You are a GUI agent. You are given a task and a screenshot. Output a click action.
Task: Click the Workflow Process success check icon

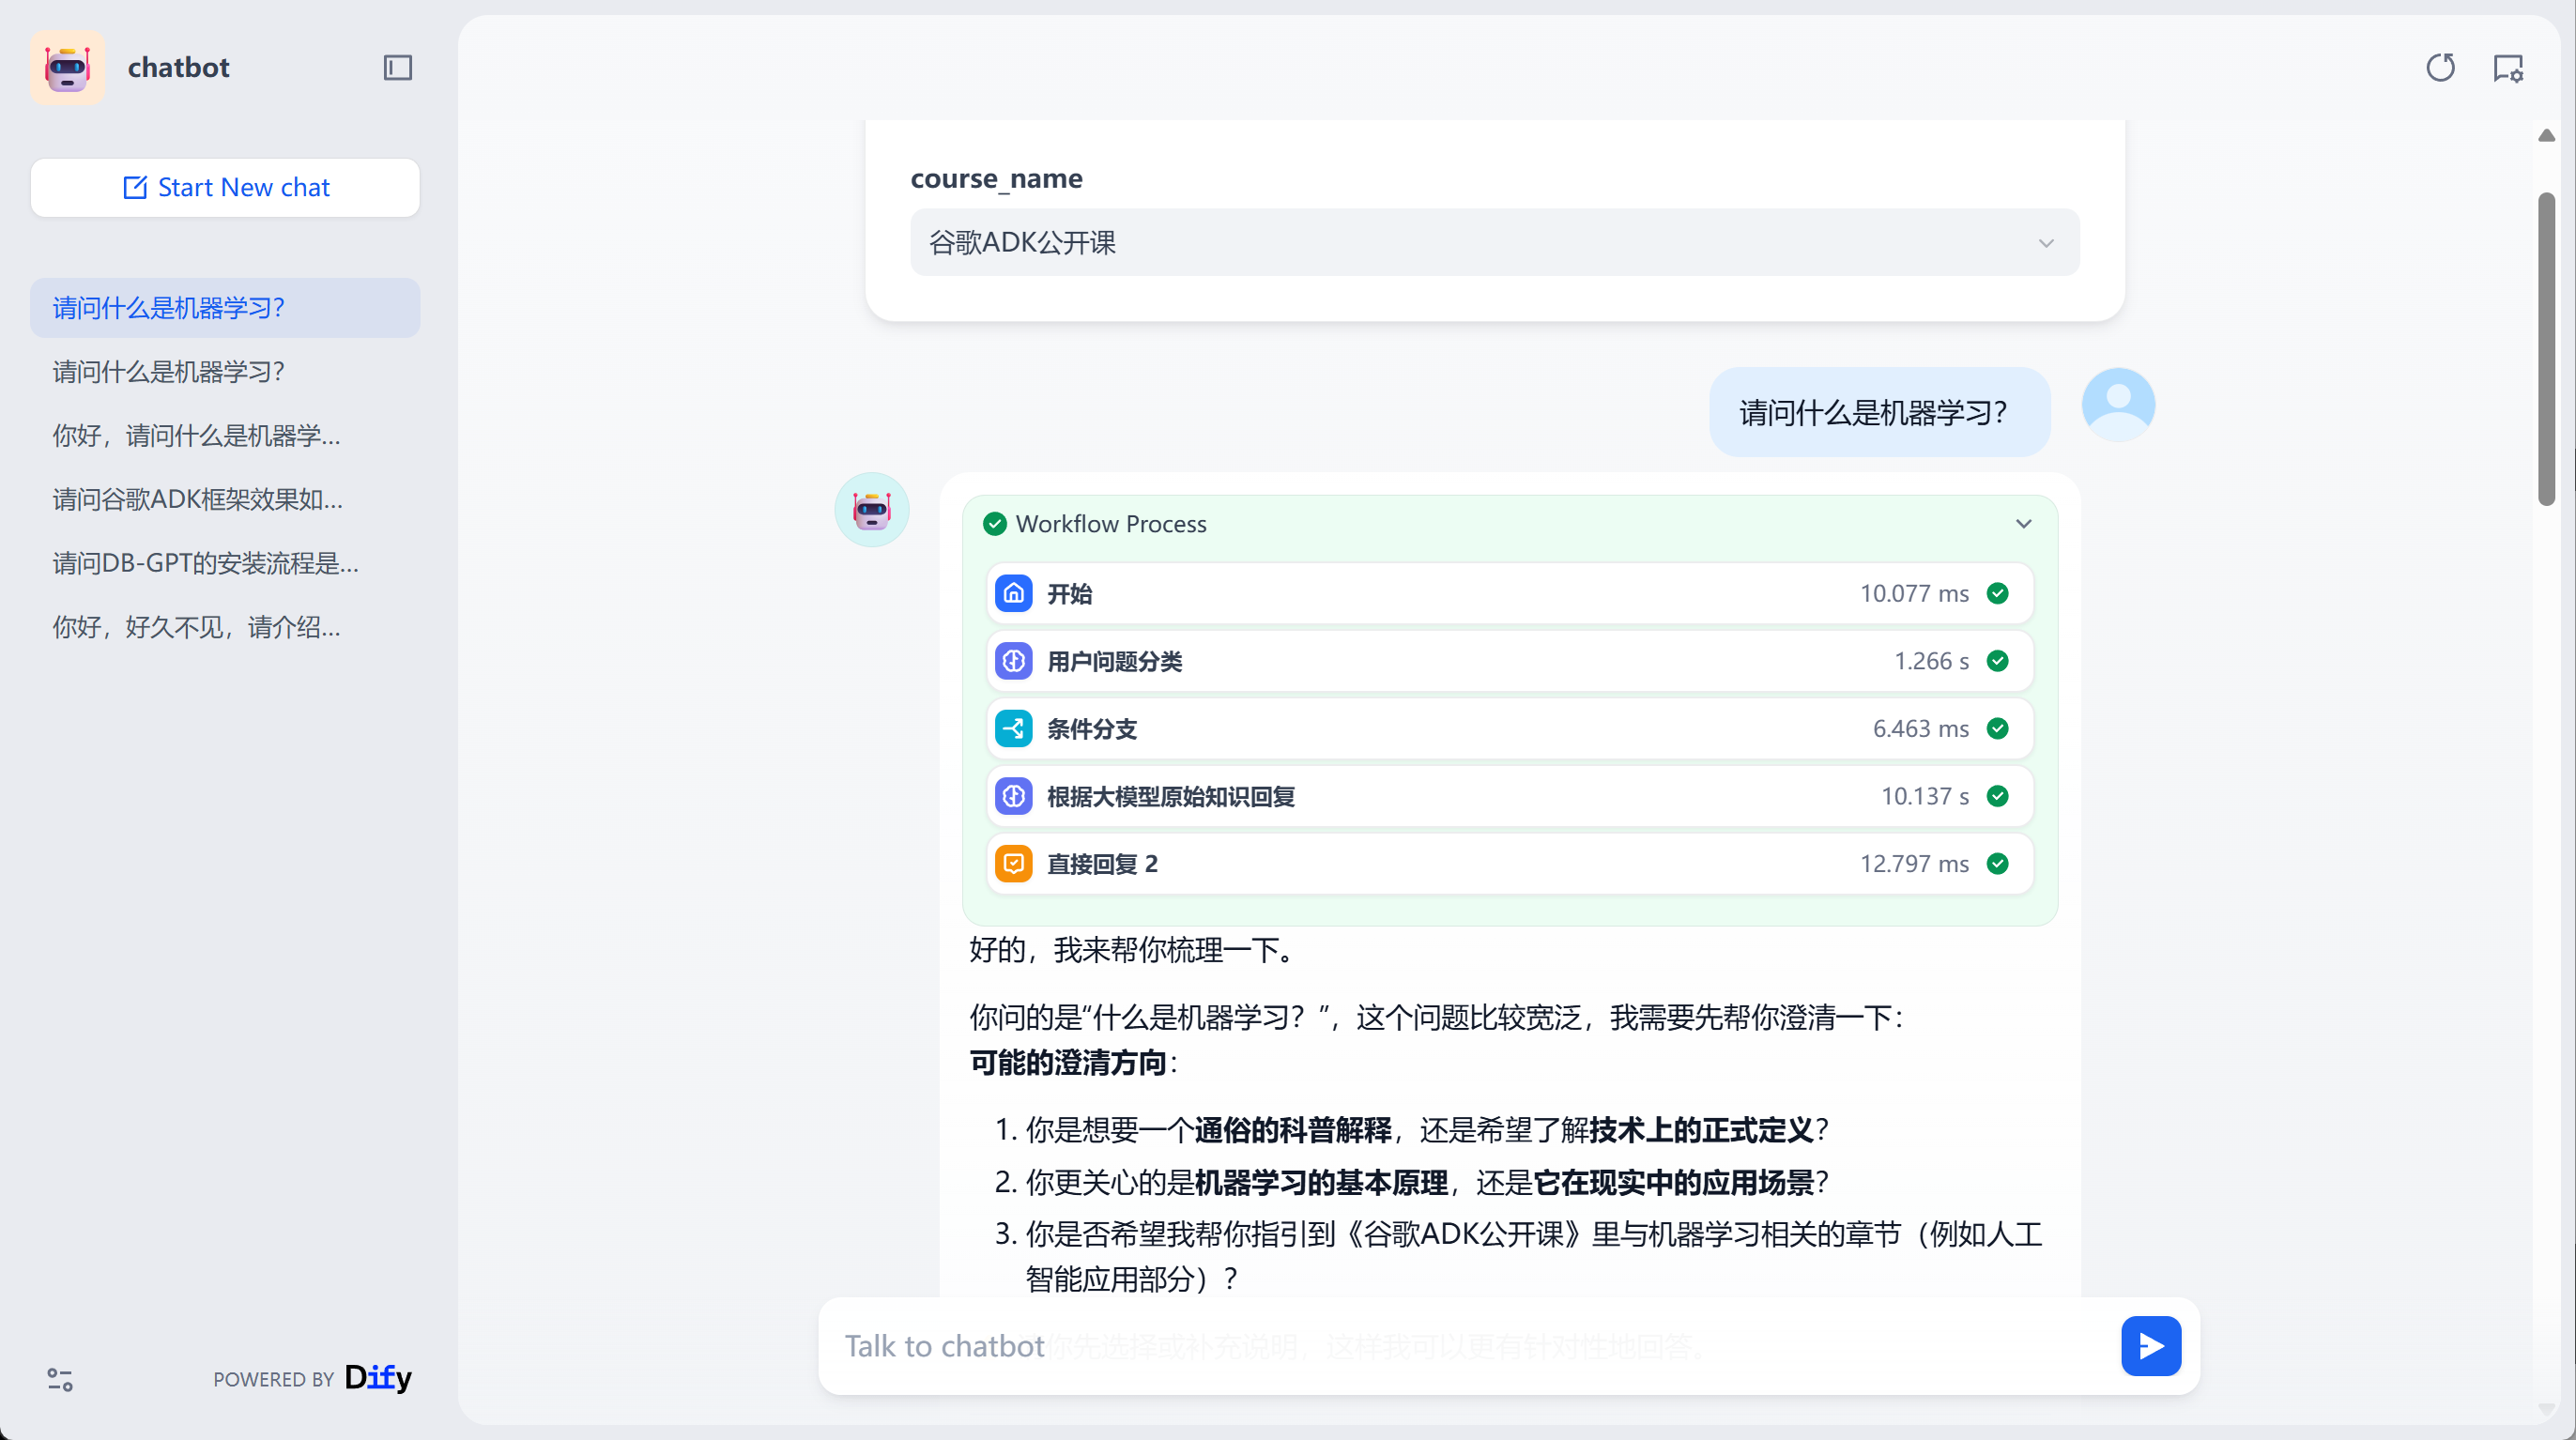coord(994,524)
